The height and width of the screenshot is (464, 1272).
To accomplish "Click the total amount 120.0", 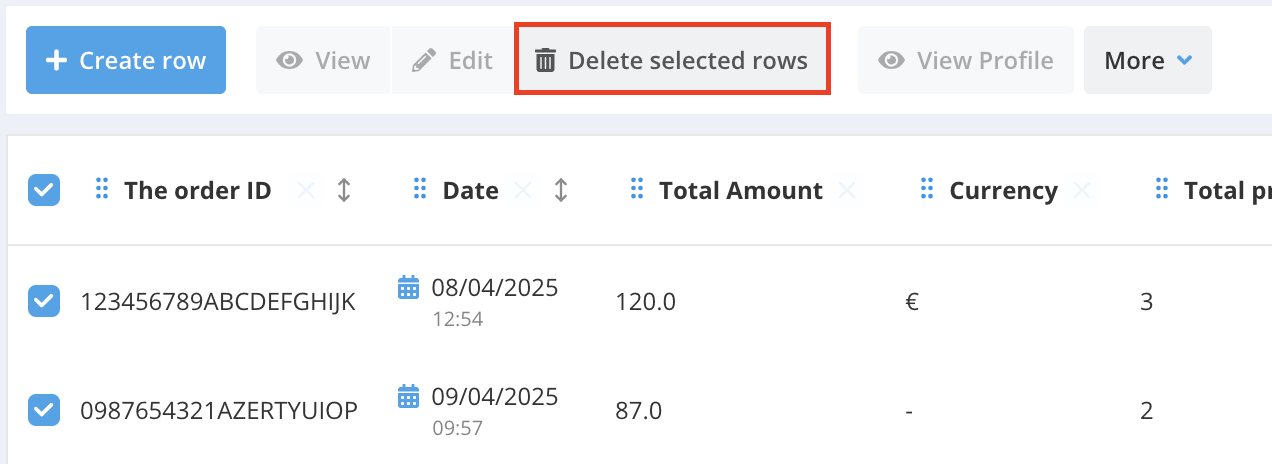I will click(645, 301).
